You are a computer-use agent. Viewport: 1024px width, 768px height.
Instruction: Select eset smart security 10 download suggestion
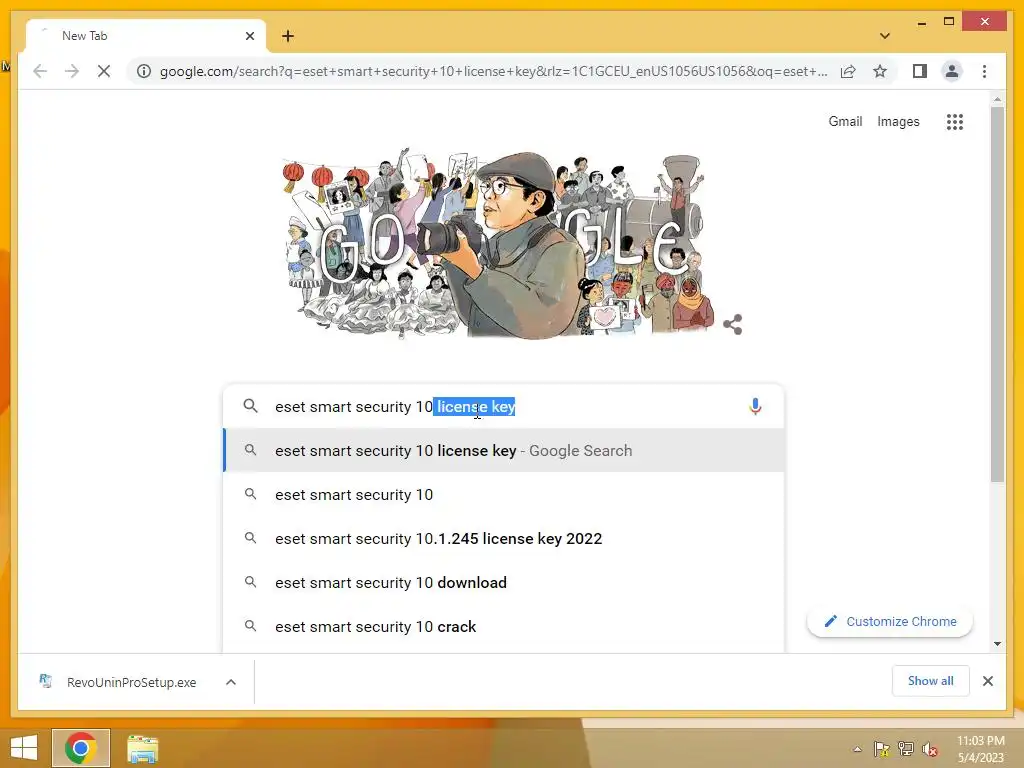tap(504, 583)
